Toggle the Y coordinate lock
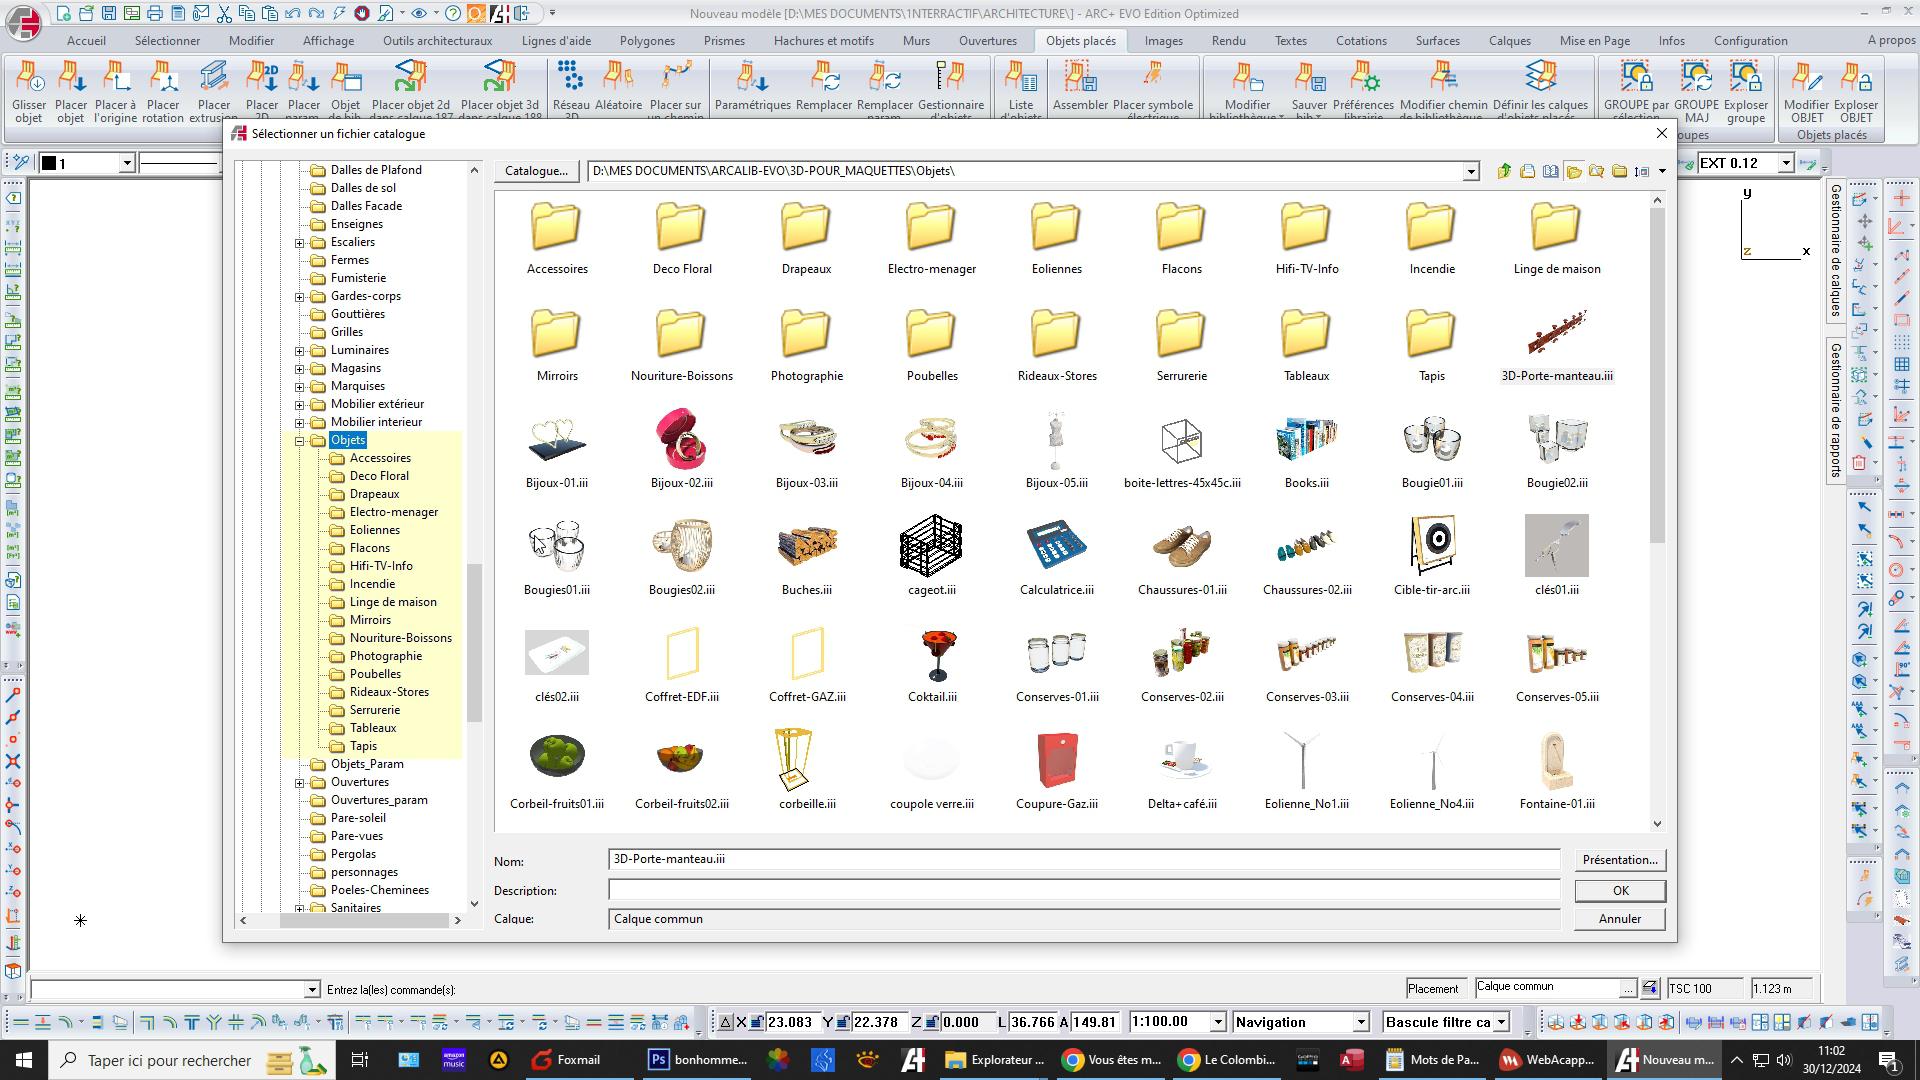Screen dimensions: 1920x1080 (x=842, y=1022)
